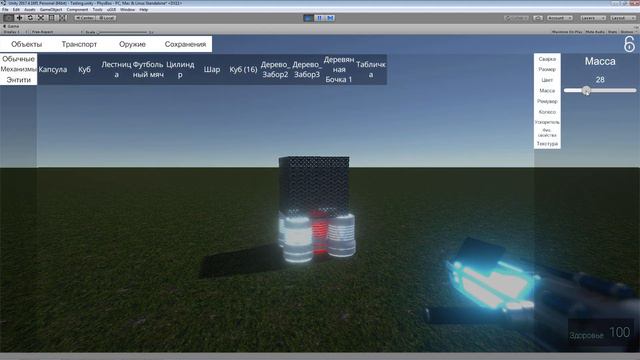This screenshot has height=360, width=640.
Task: Select the Энтити category
Action: pos(18,80)
